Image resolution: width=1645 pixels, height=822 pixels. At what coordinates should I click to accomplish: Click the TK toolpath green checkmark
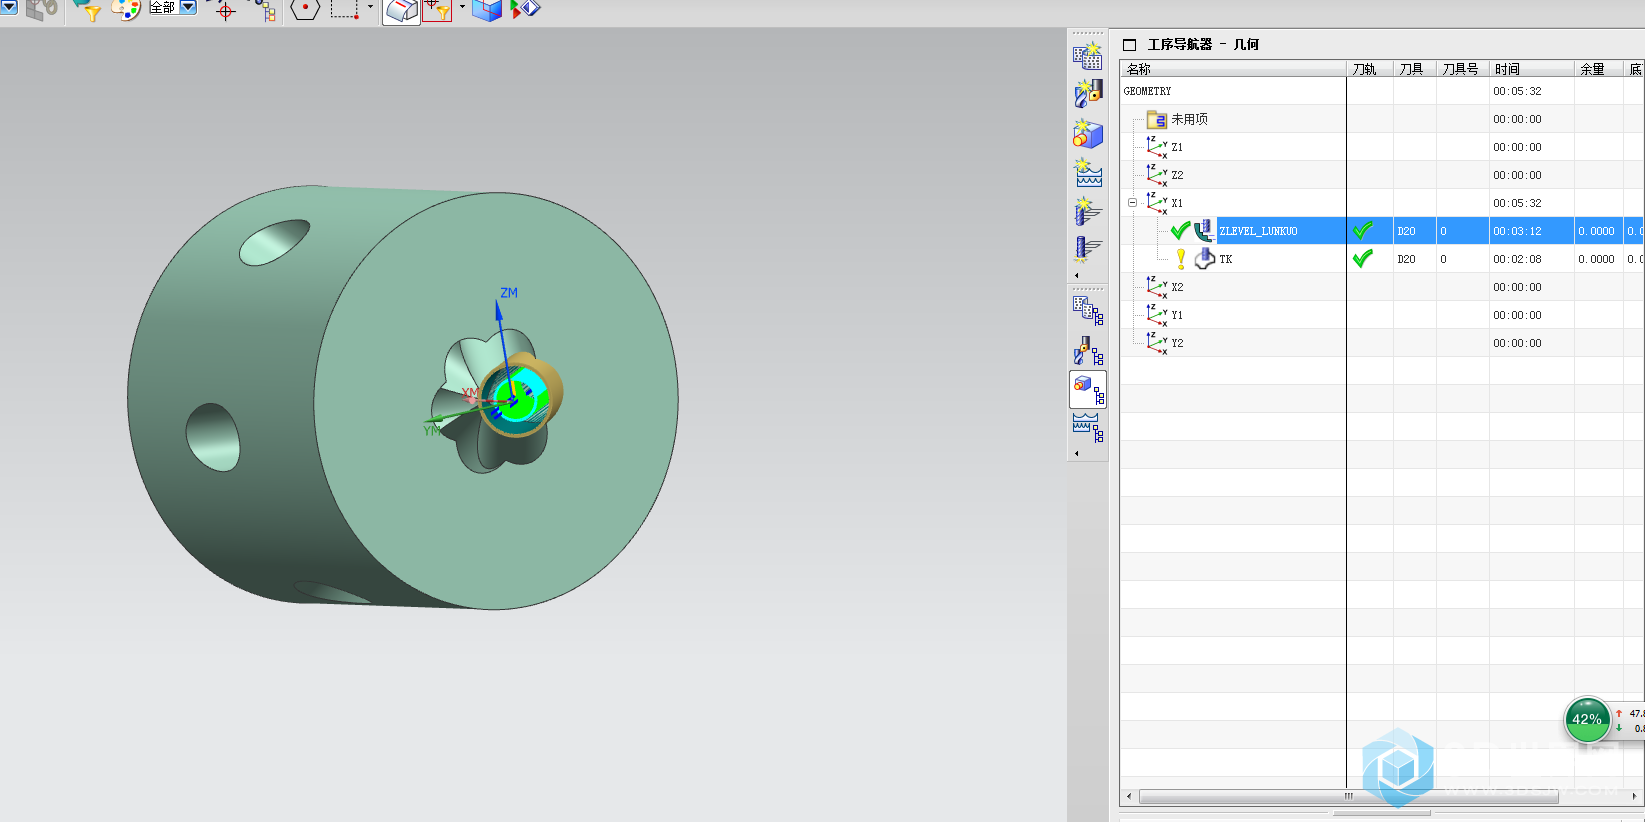click(x=1362, y=258)
